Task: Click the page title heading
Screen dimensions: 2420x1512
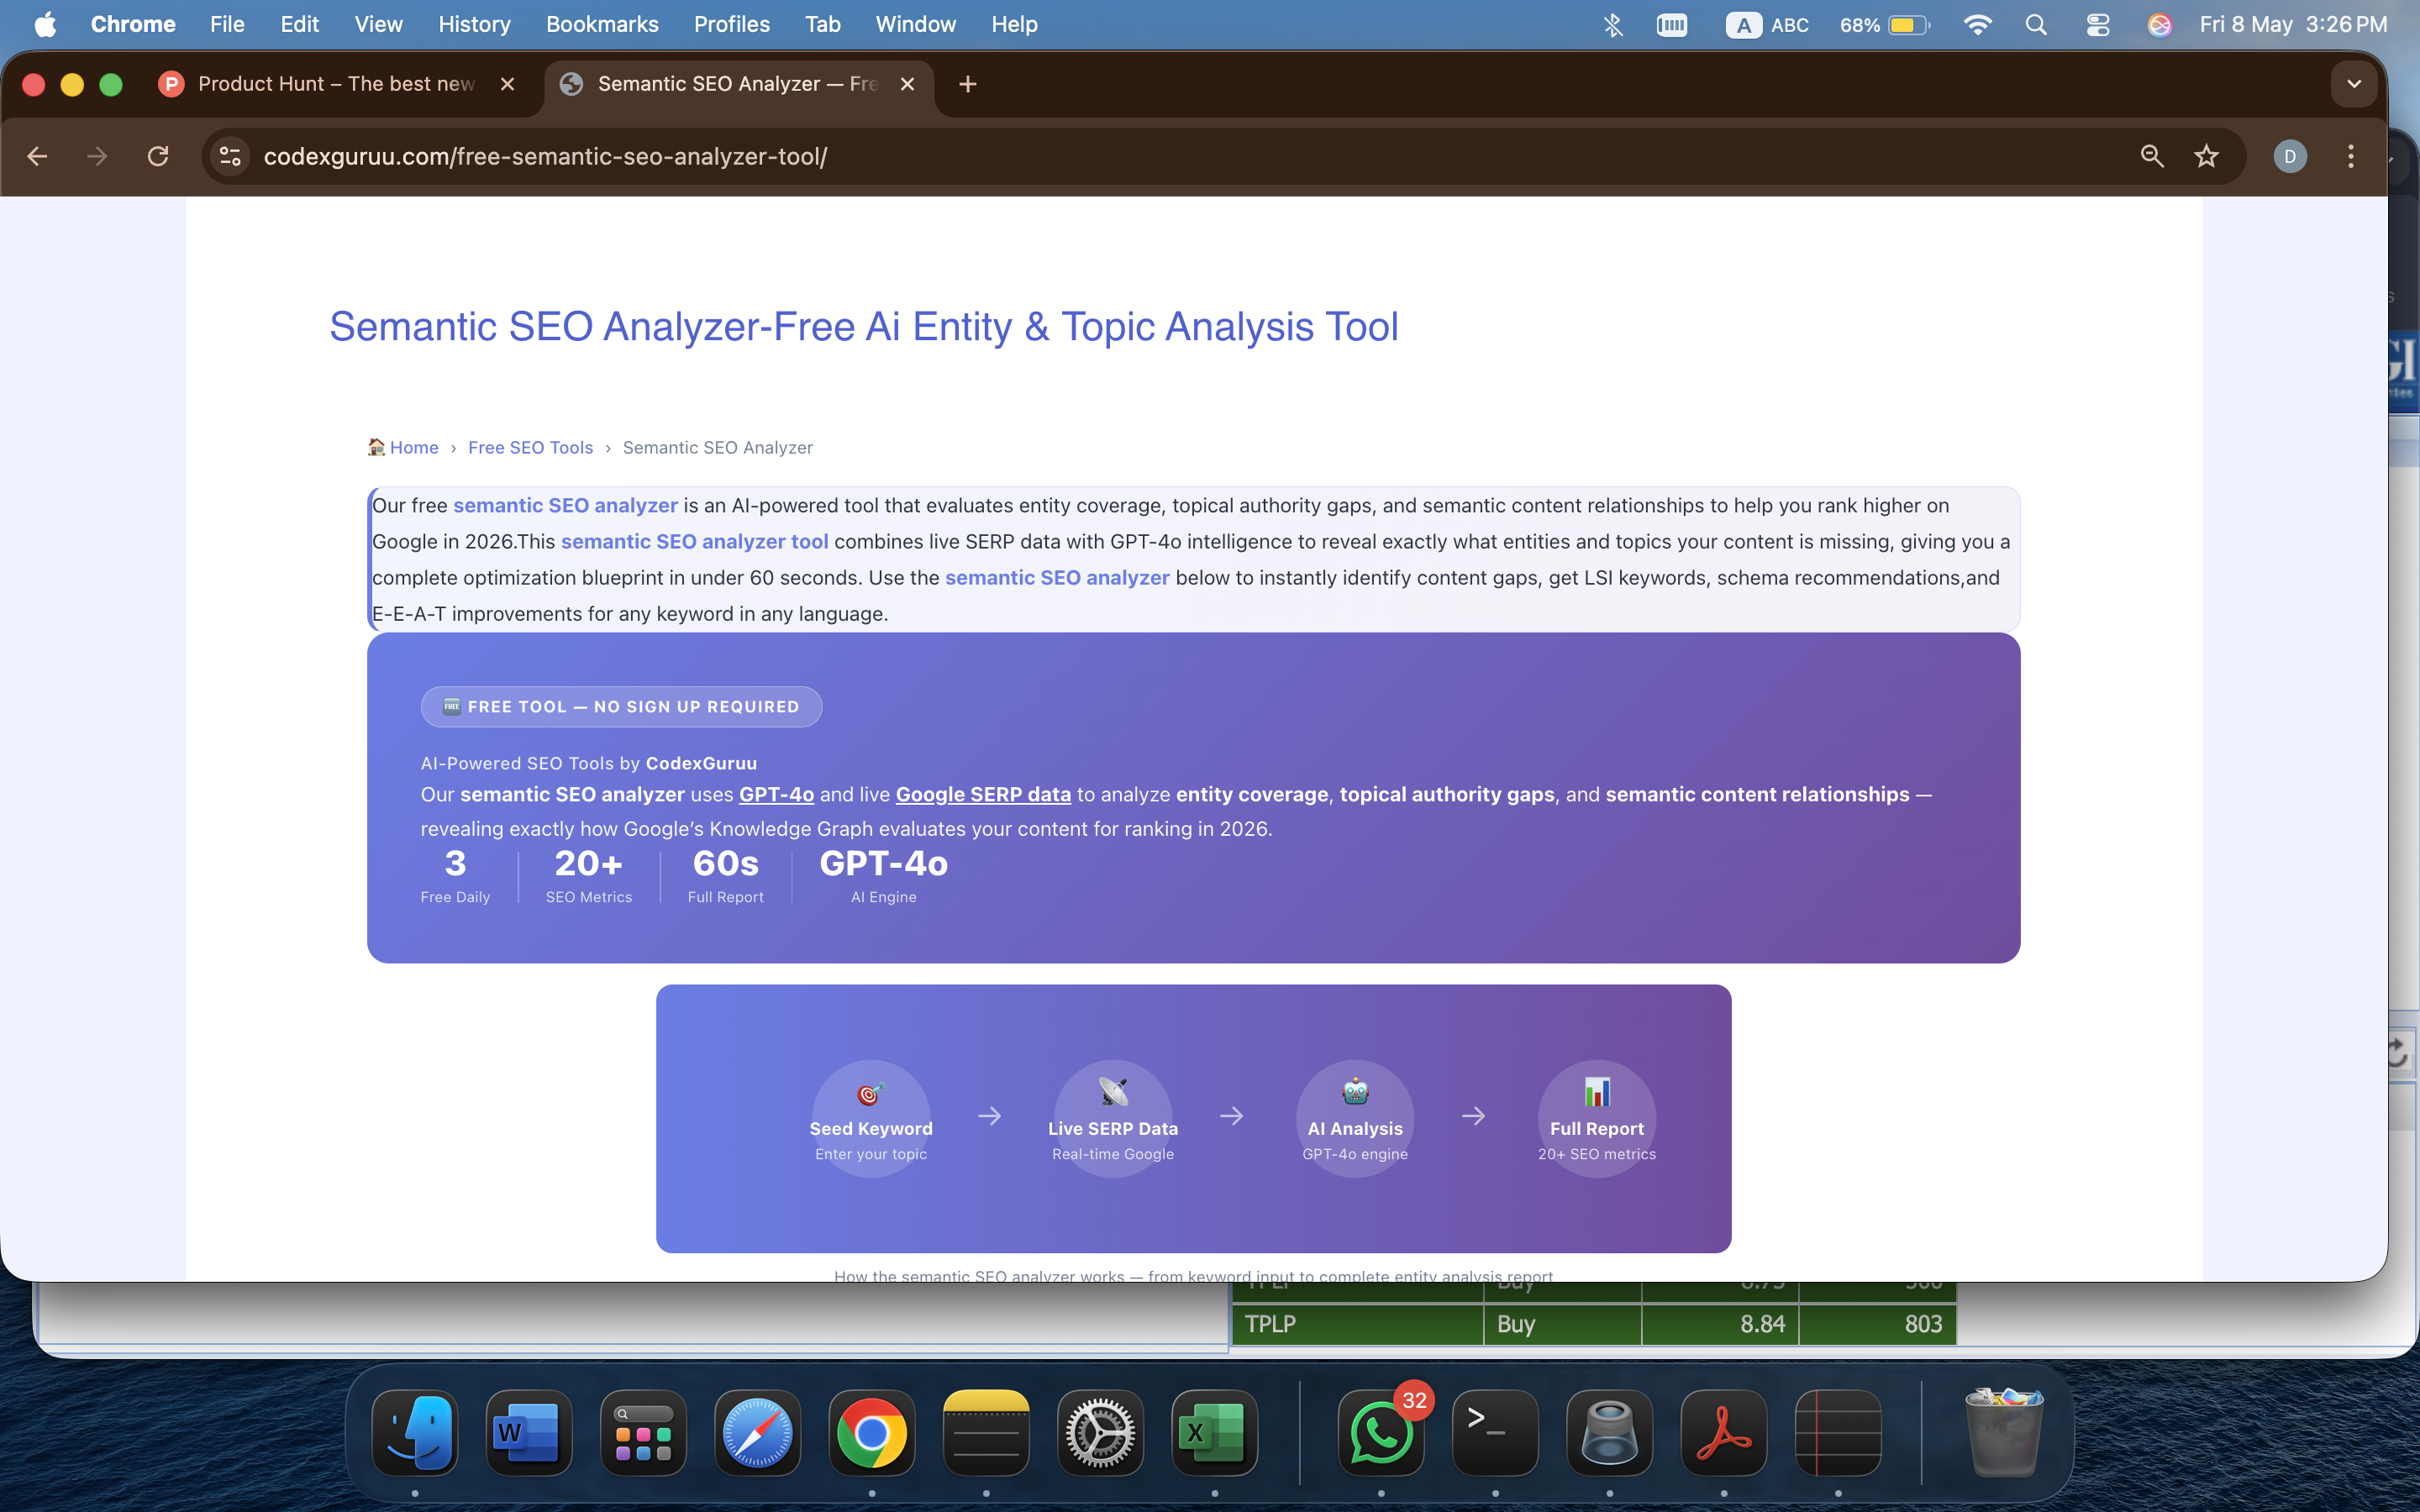Action: point(863,327)
